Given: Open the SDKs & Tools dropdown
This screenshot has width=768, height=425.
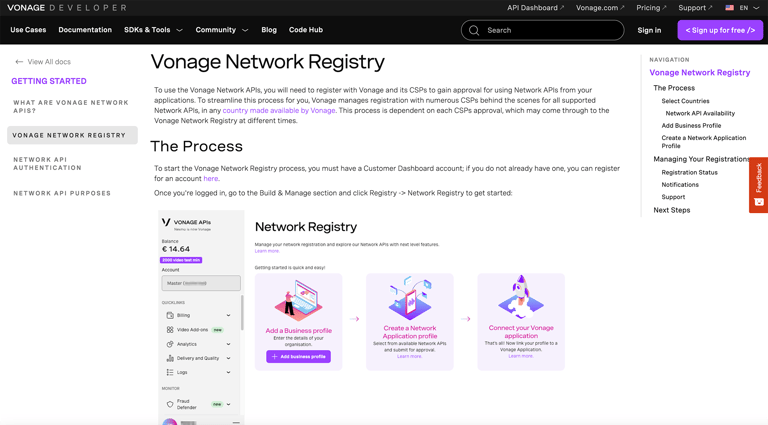Looking at the screenshot, I should (153, 30).
